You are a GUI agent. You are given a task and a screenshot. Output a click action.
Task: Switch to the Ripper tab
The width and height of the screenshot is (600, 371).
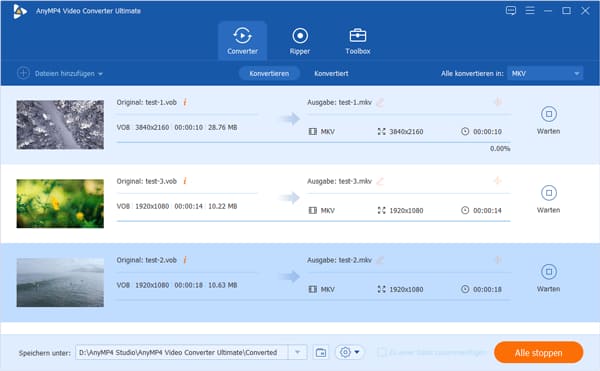pos(300,41)
